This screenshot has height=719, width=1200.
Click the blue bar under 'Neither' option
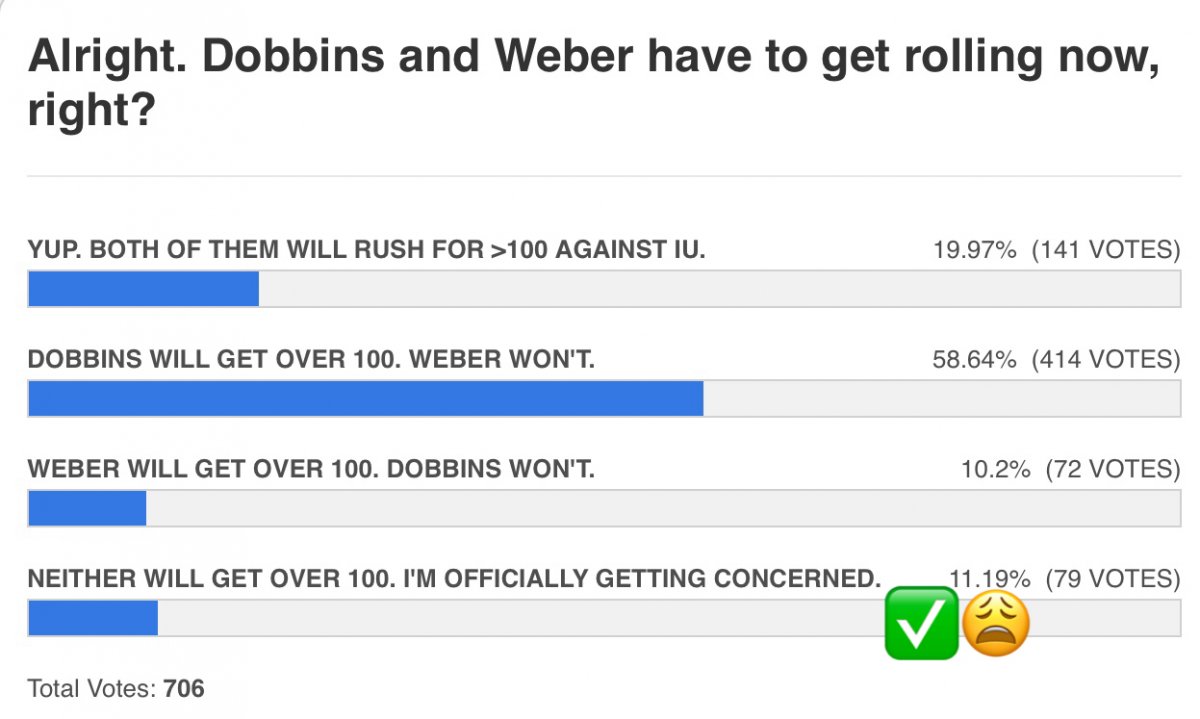[93, 618]
